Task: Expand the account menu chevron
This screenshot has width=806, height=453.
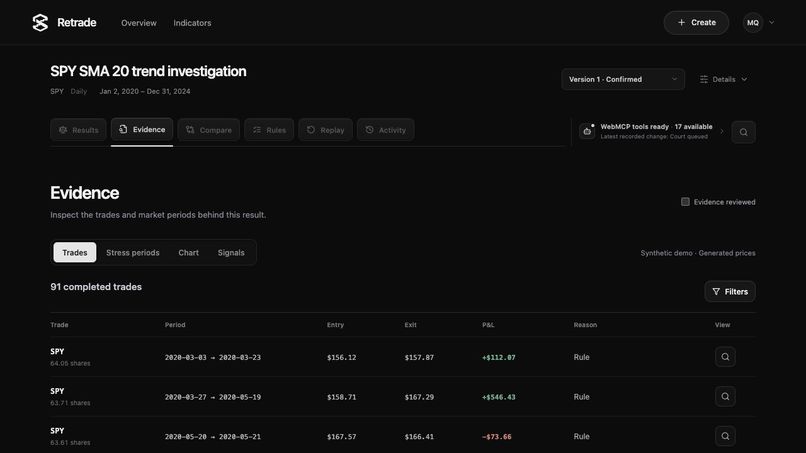Action: tap(772, 23)
